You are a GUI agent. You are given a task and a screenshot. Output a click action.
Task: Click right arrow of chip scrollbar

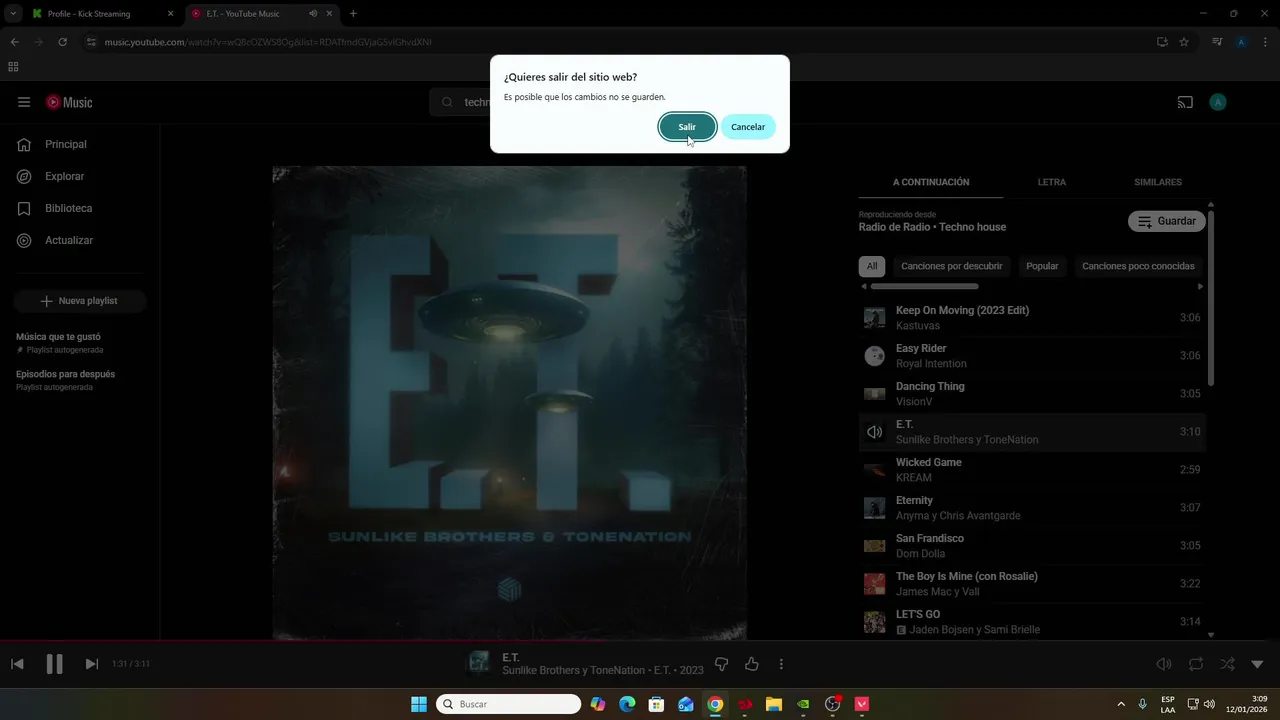[1201, 287]
